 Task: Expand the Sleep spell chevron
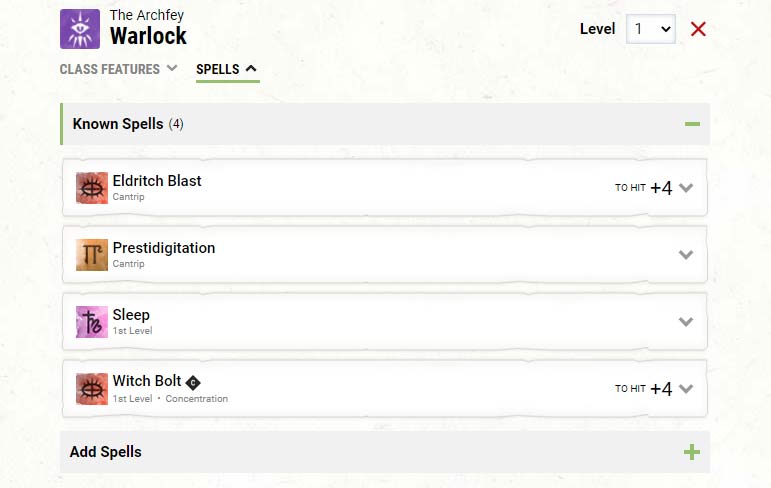coord(686,322)
